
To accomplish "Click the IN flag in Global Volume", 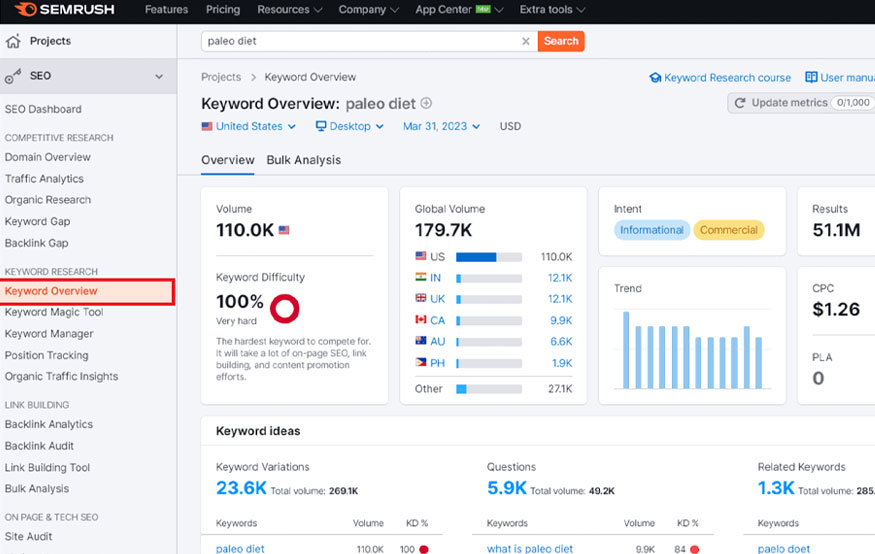I will click(421, 277).
